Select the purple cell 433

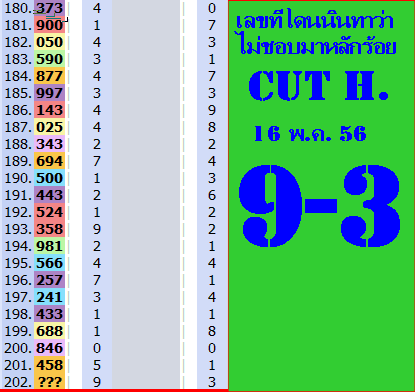click(49, 314)
